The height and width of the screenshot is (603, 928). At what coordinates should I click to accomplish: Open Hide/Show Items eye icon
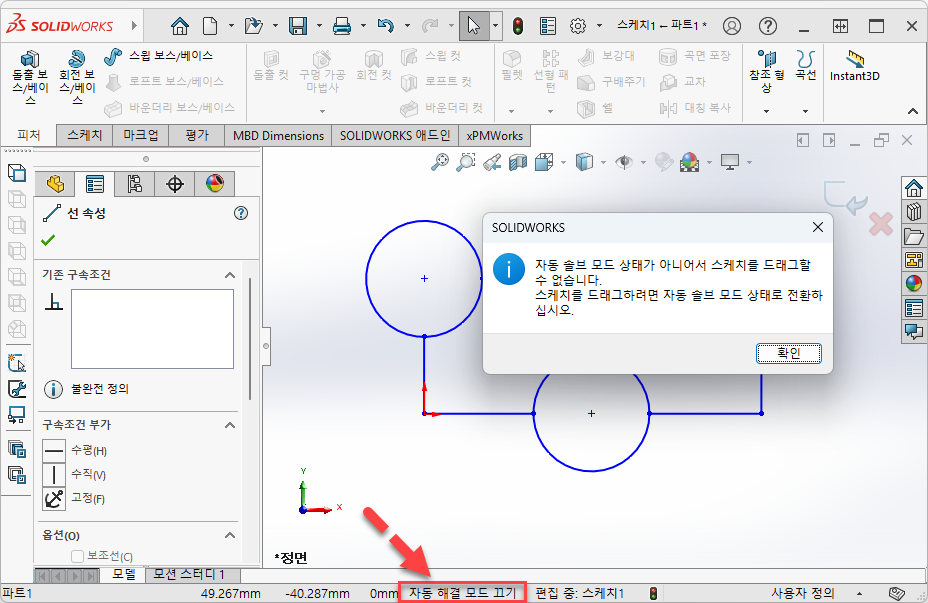624,162
